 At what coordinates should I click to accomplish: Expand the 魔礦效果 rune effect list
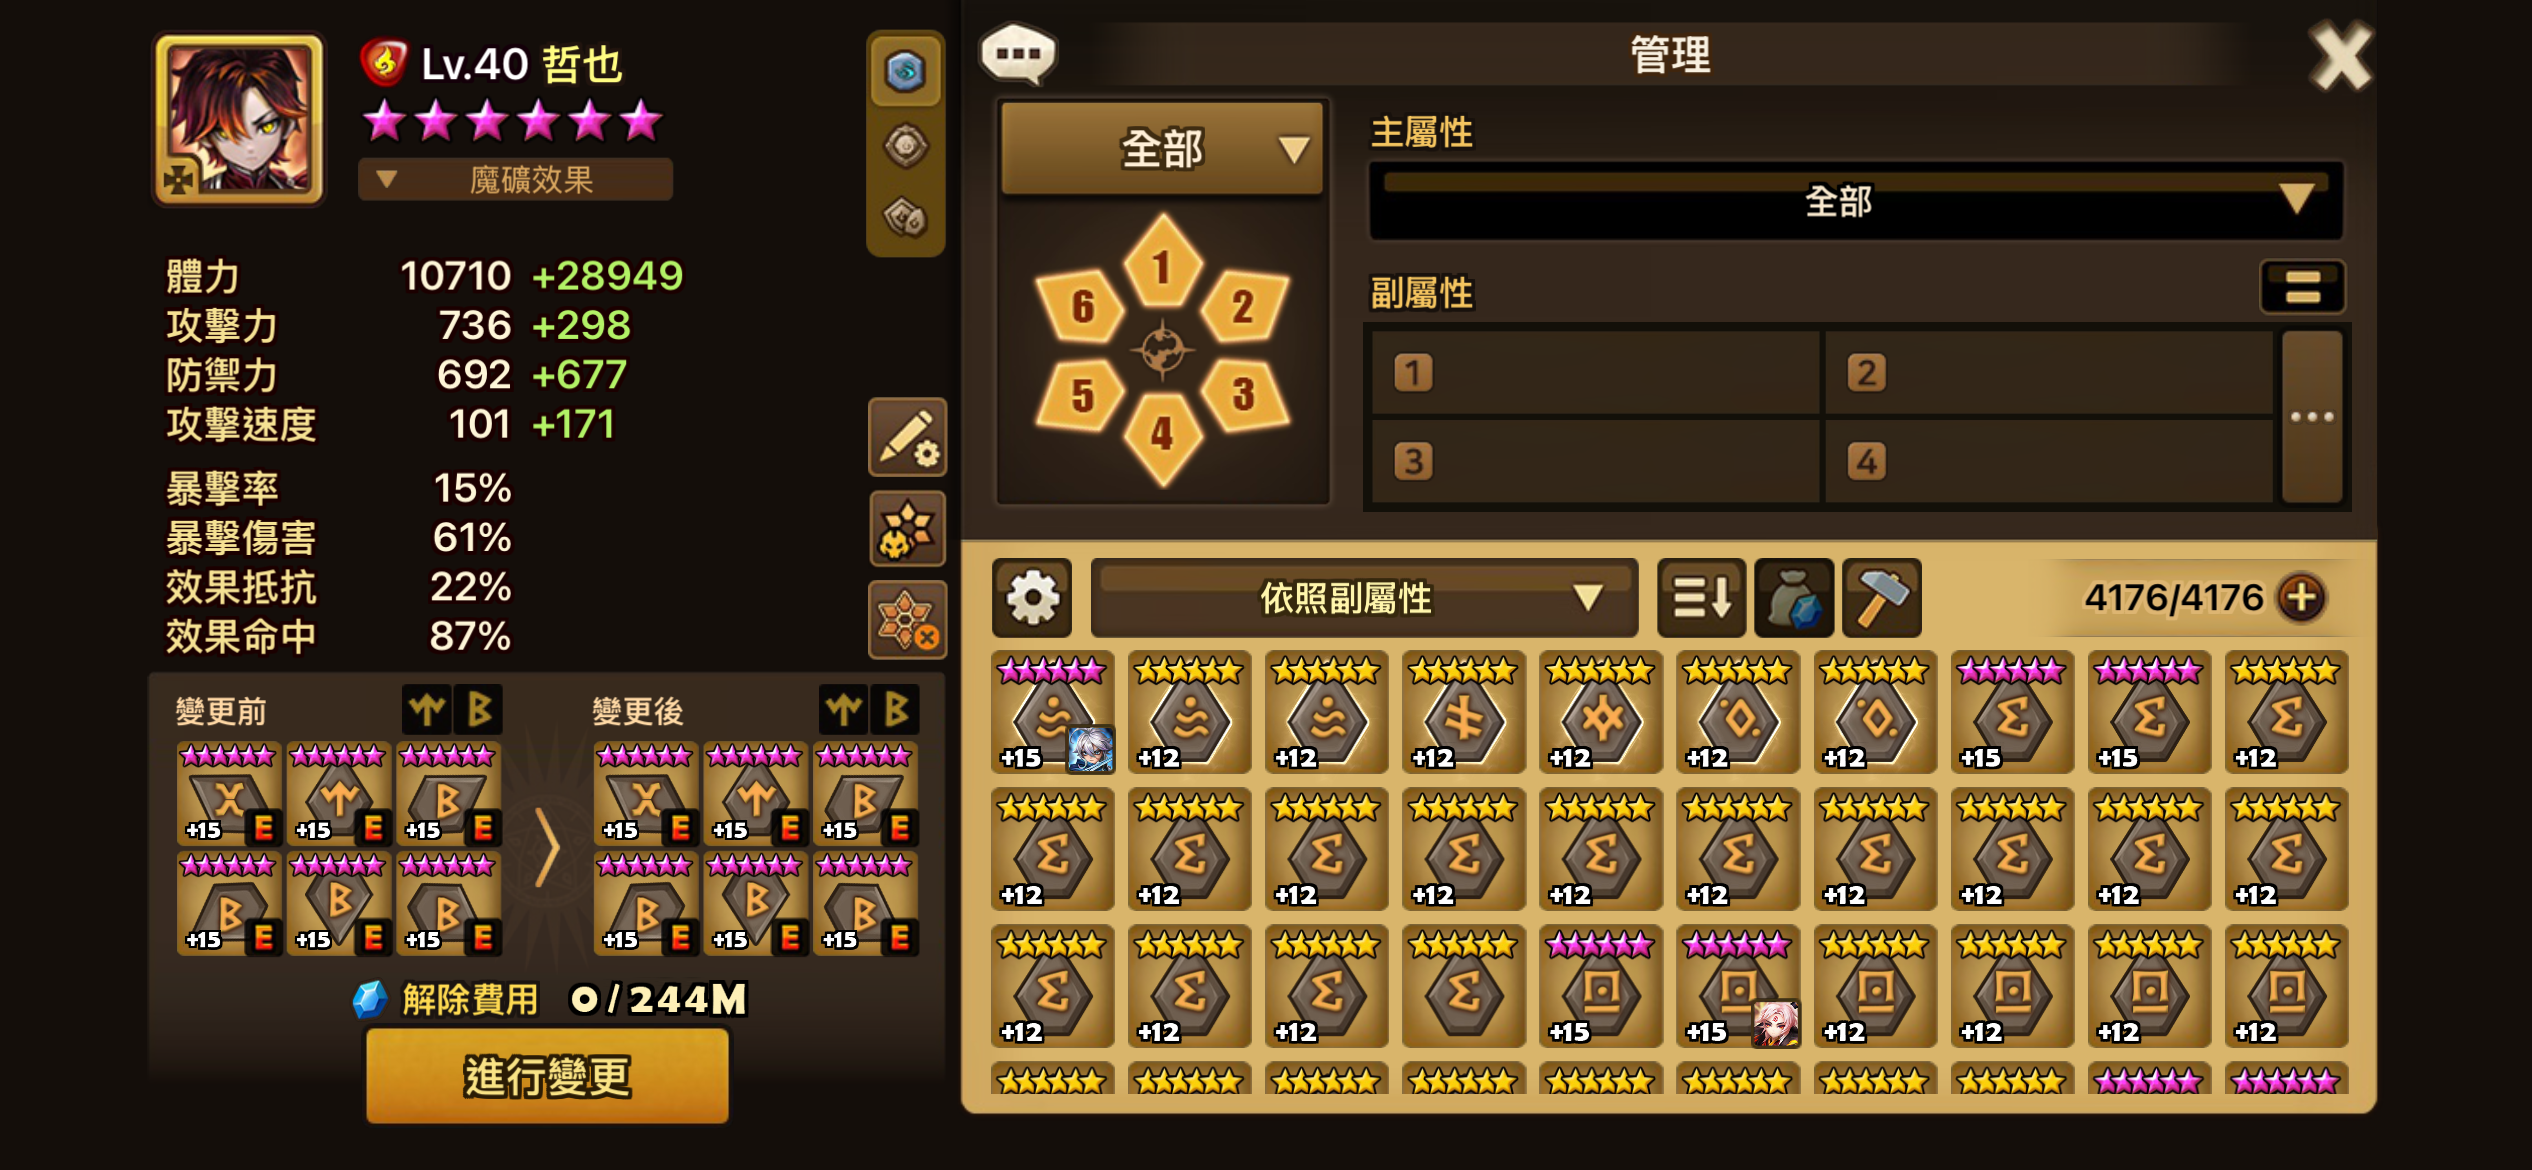click(515, 180)
